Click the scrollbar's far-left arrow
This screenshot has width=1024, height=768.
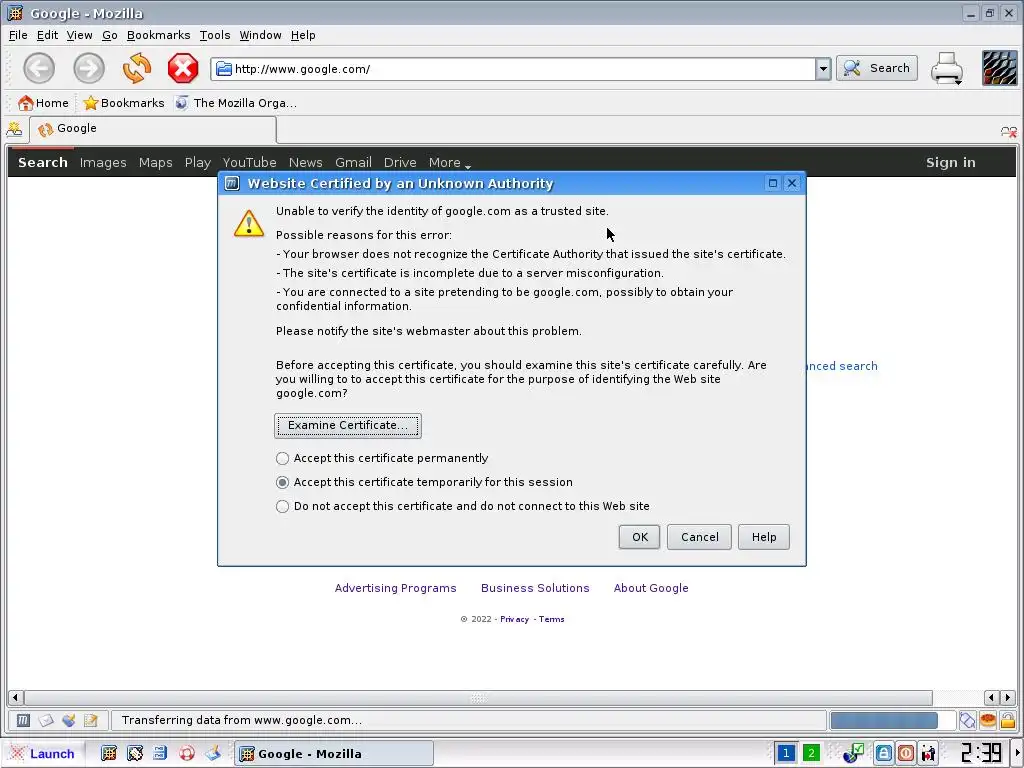(x=16, y=698)
